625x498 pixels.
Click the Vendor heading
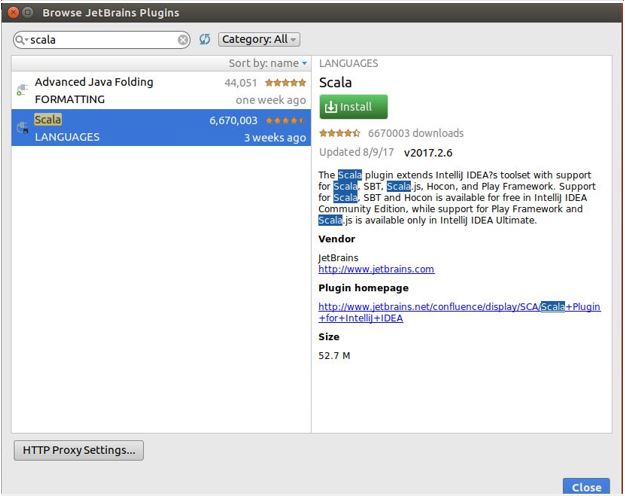tap(337, 239)
